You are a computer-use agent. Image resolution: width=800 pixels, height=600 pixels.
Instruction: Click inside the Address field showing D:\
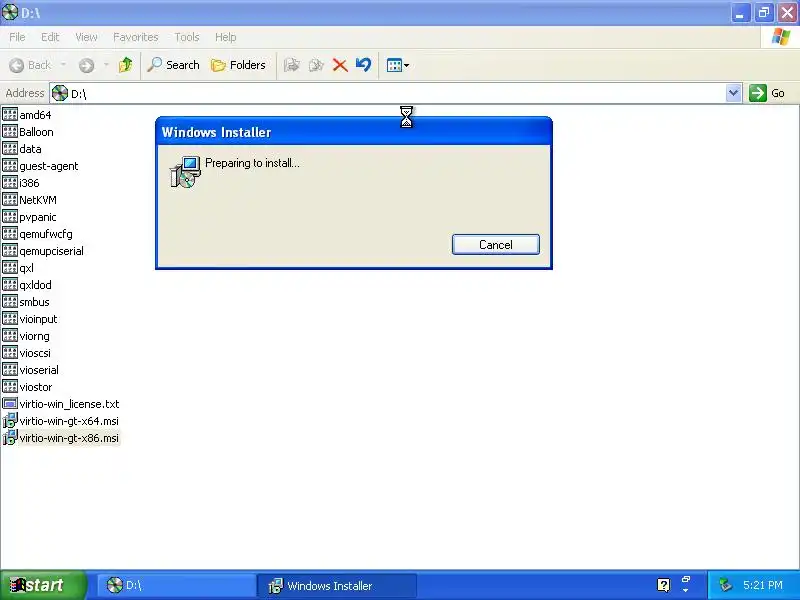tap(388, 93)
